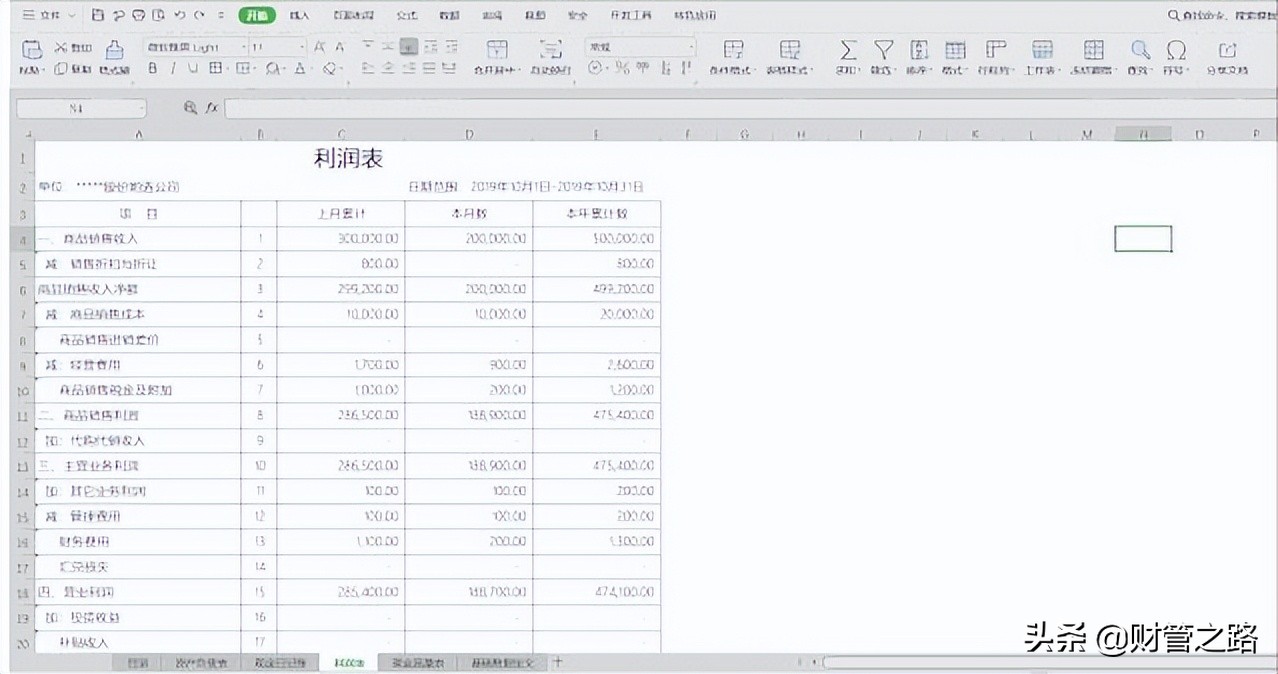
Task: Click the Rows and Columns icon
Action: [x=995, y=50]
